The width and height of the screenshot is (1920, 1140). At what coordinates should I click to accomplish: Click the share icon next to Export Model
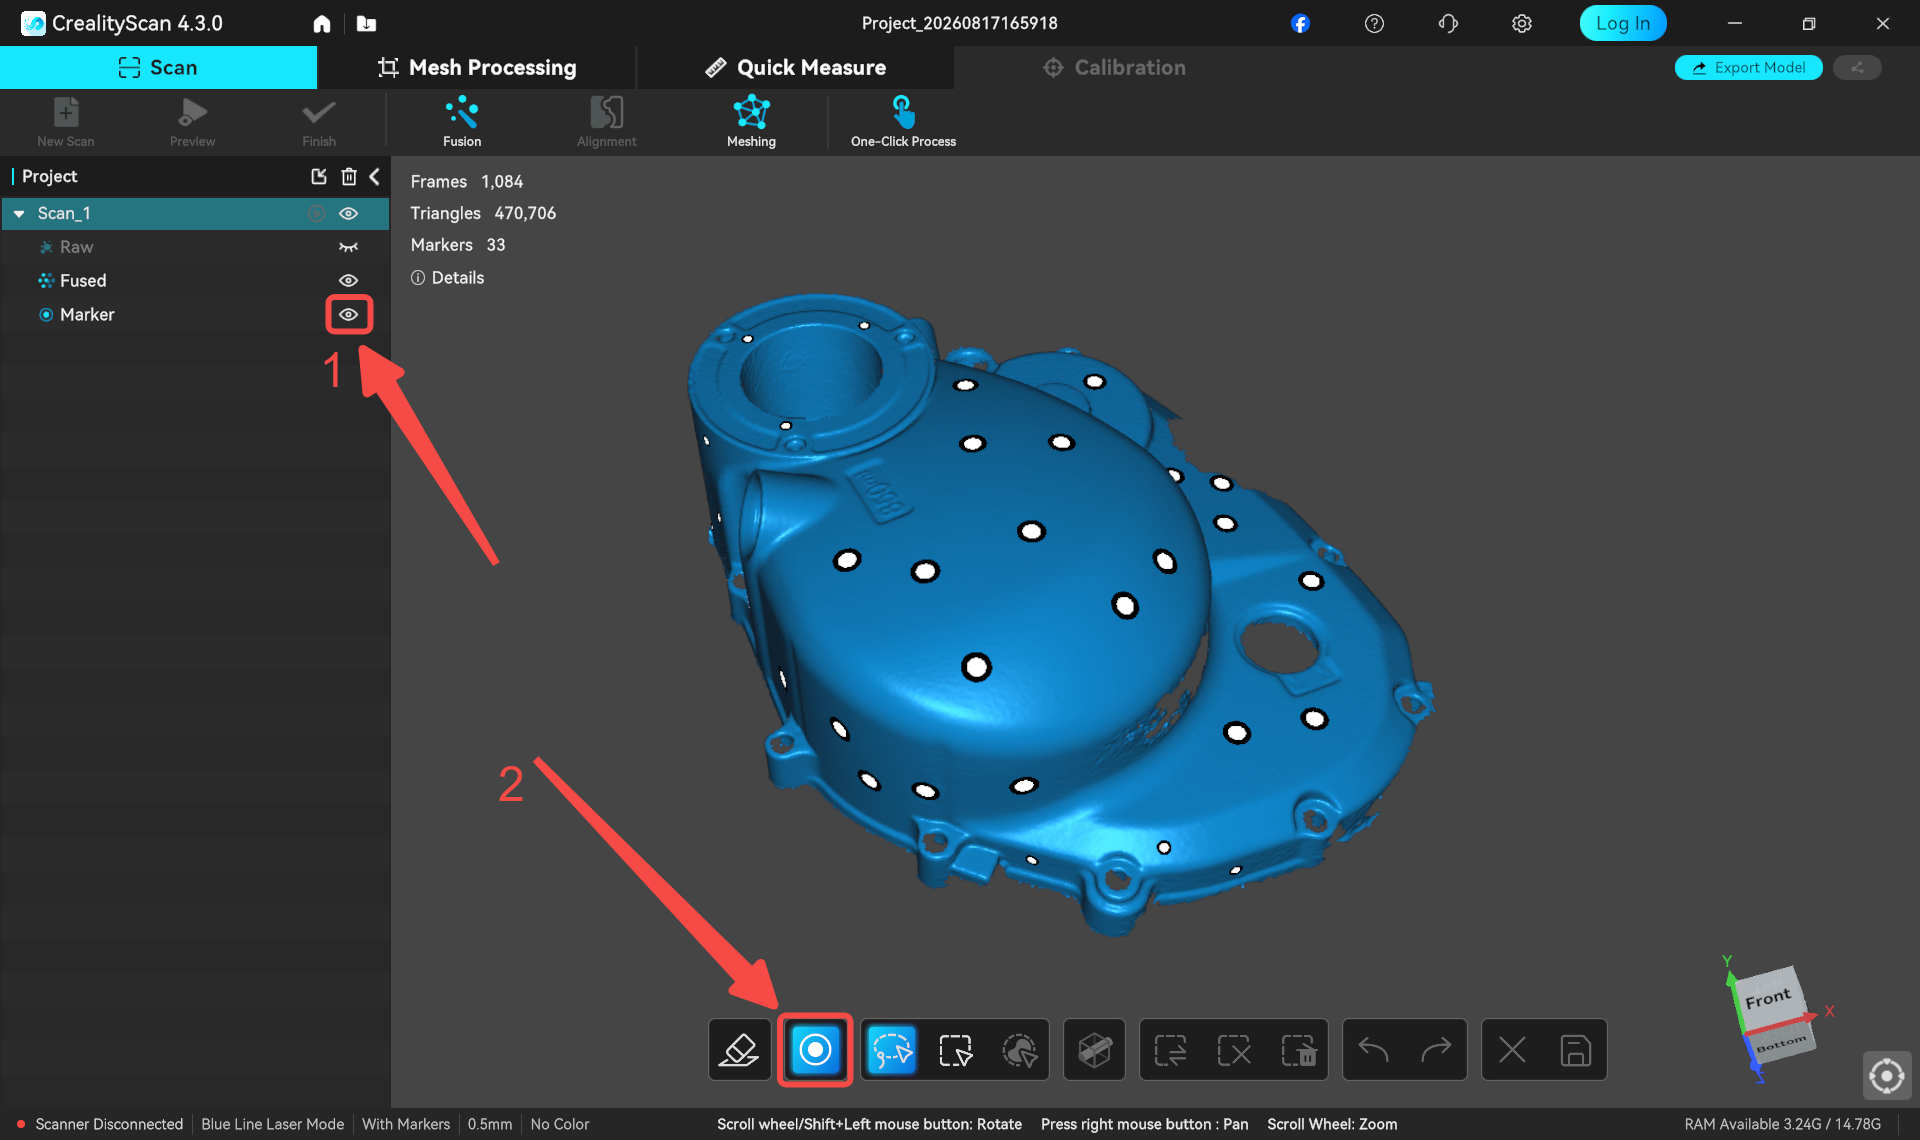[1857, 67]
